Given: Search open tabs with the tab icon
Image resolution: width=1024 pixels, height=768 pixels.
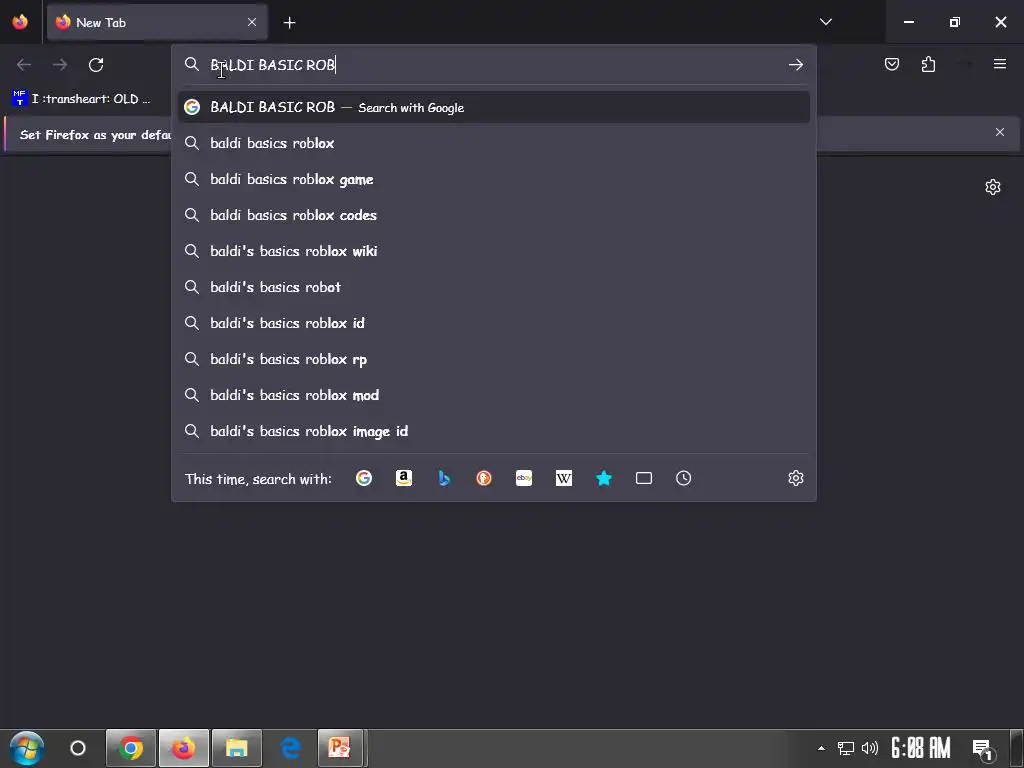Looking at the screenshot, I should (x=644, y=478).
